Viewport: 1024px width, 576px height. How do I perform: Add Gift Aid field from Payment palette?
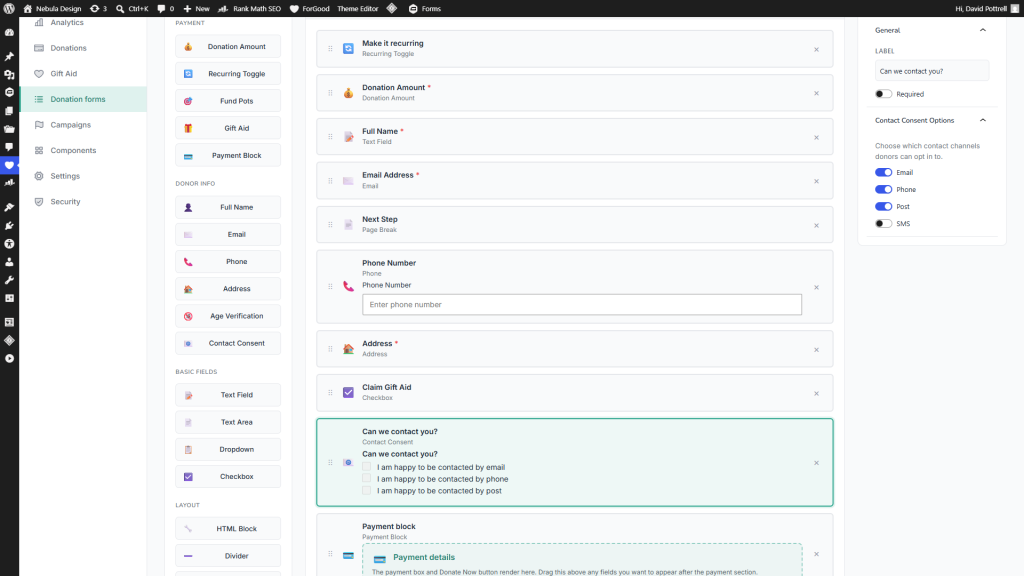228,128
